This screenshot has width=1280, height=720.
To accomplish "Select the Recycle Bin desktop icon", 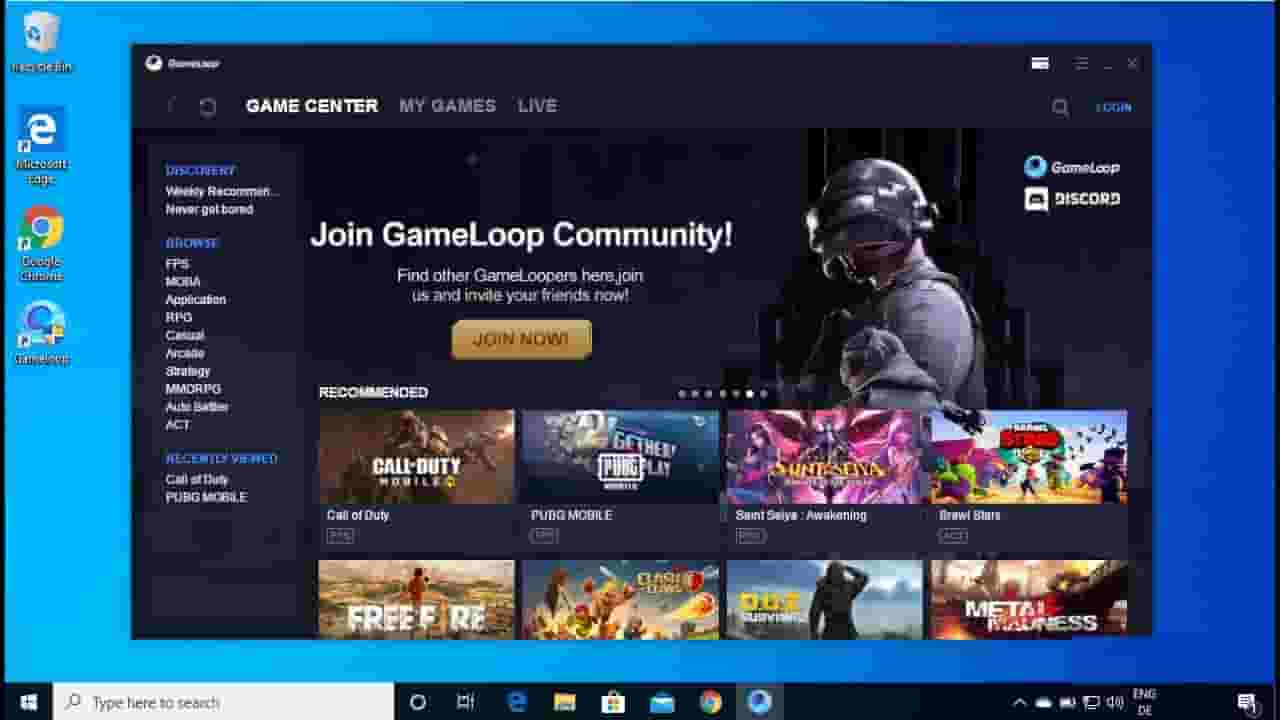I will (41, 43).
